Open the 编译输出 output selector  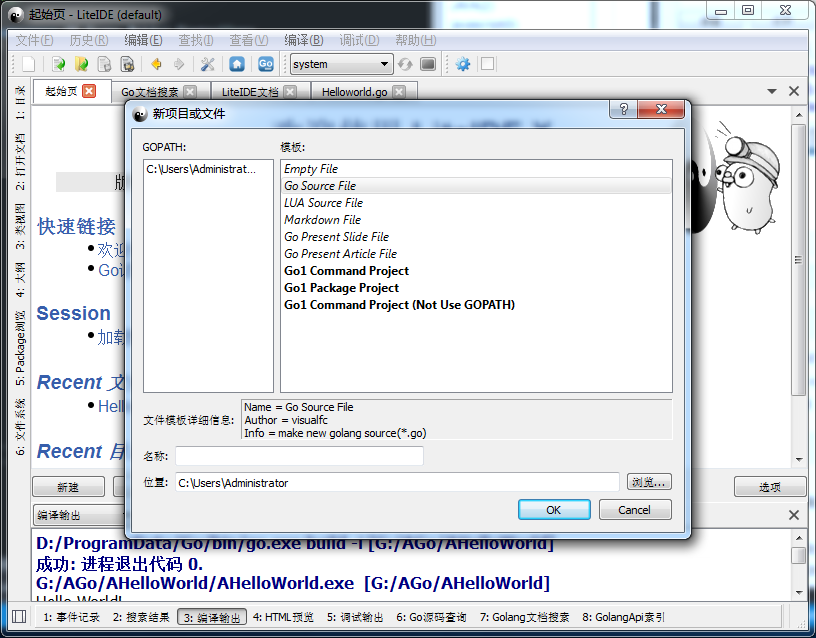[x=78, y=515]
